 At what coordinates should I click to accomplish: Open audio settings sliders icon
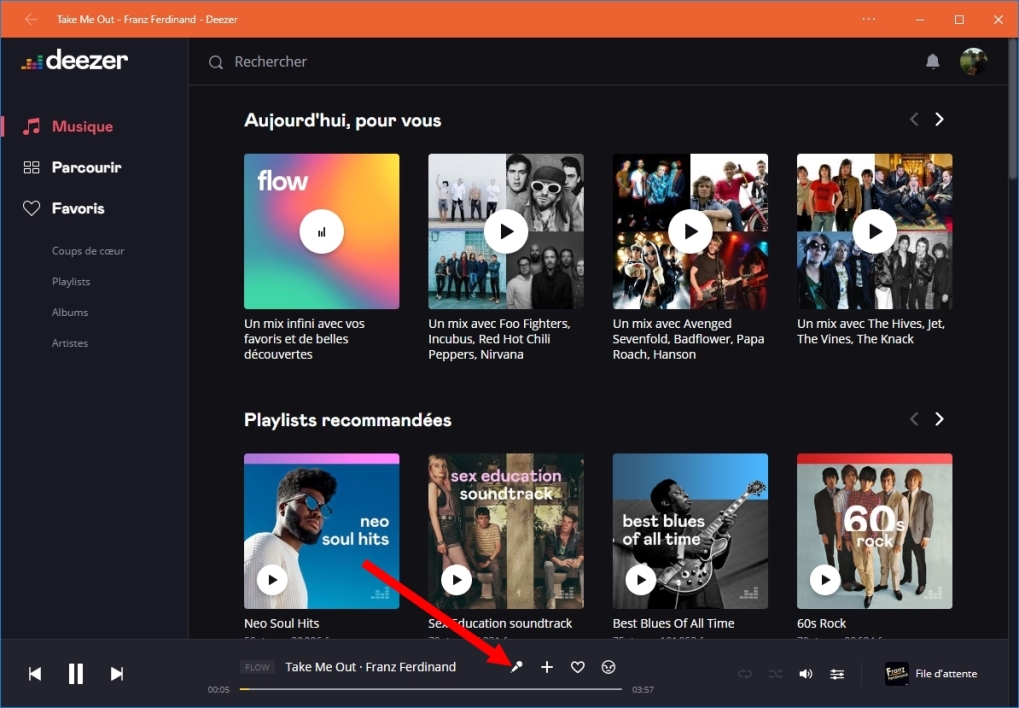tap(837, 674)
